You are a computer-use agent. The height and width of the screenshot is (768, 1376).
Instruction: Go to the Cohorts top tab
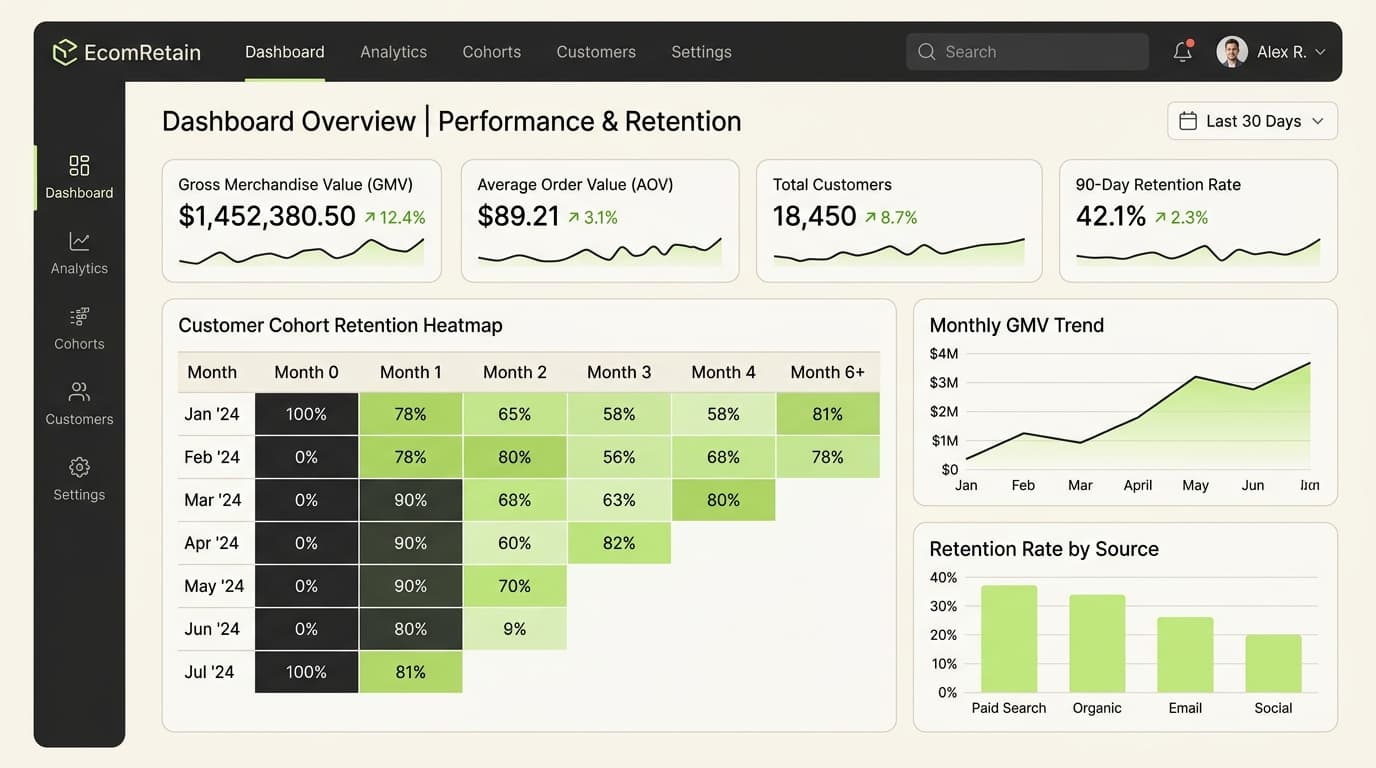click(491, 52)
